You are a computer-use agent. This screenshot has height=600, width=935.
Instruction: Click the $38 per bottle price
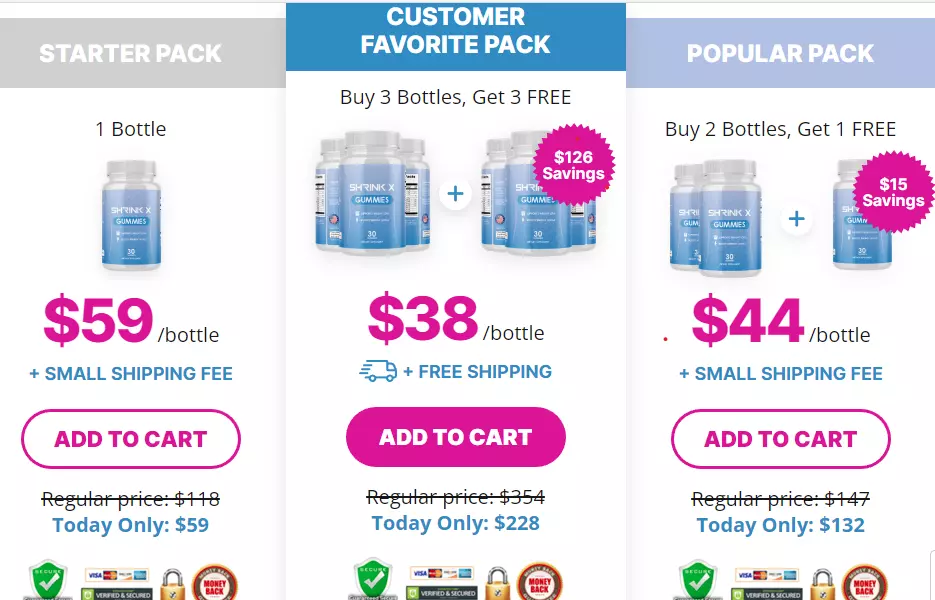(x=456, y=319)
